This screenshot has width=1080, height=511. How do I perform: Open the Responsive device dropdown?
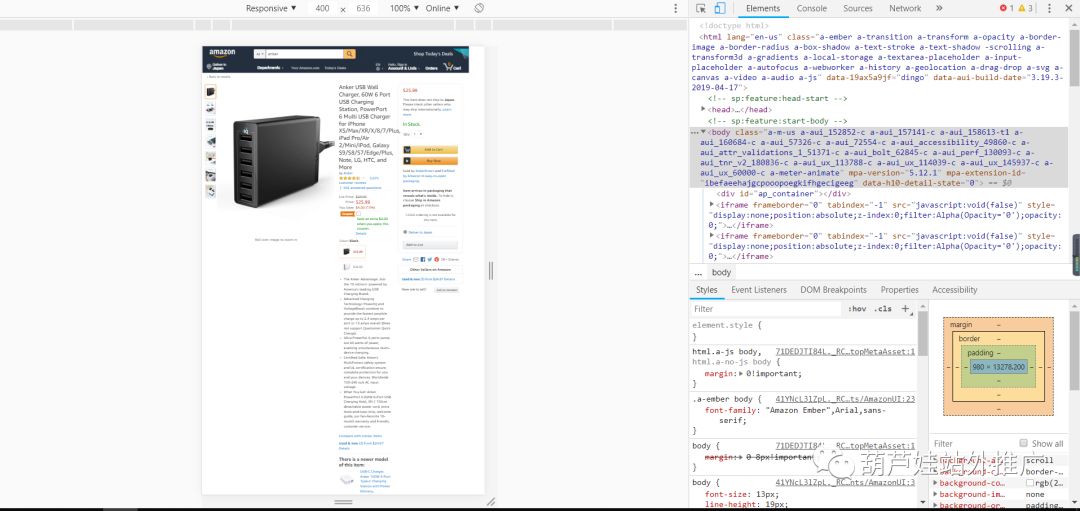(x=271, y=8)
